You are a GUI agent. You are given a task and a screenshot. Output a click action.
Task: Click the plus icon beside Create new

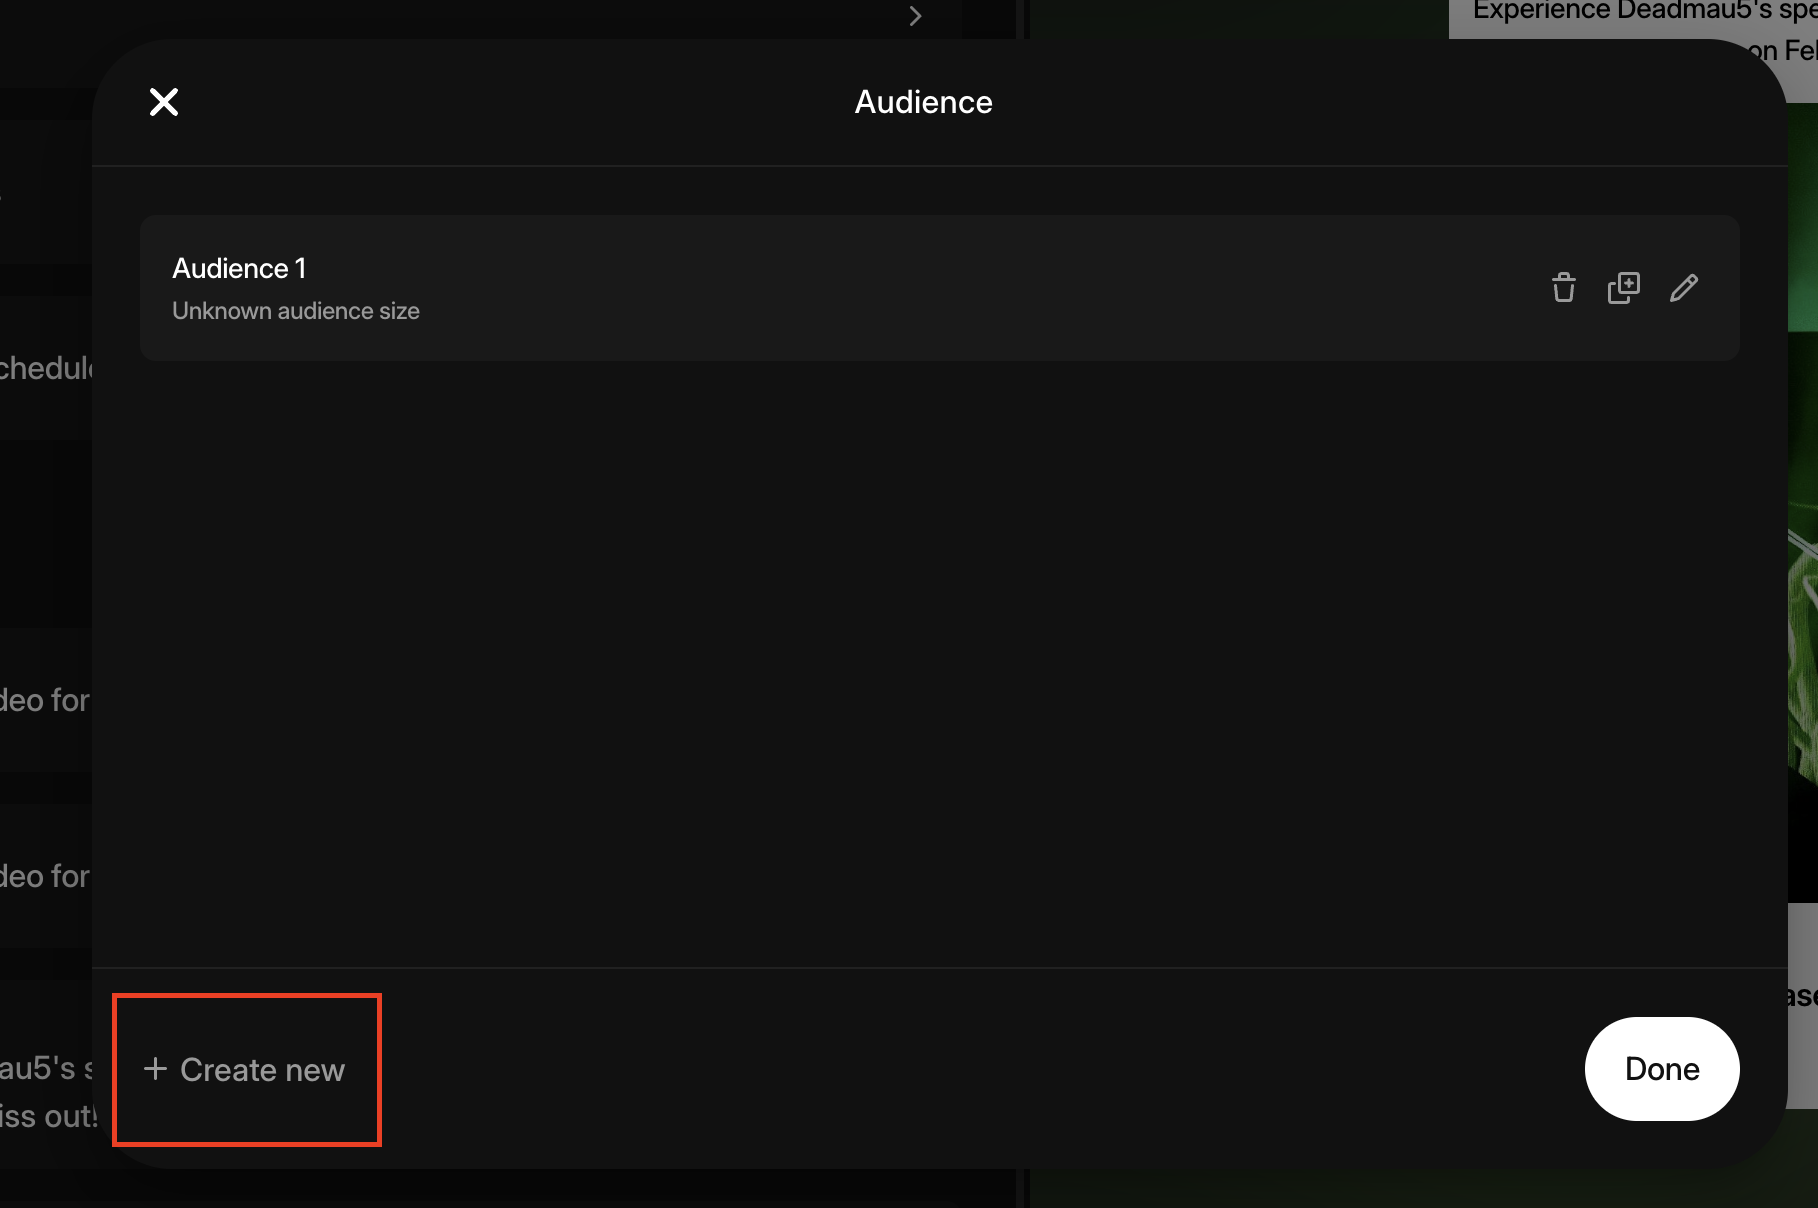[155, 1069]
